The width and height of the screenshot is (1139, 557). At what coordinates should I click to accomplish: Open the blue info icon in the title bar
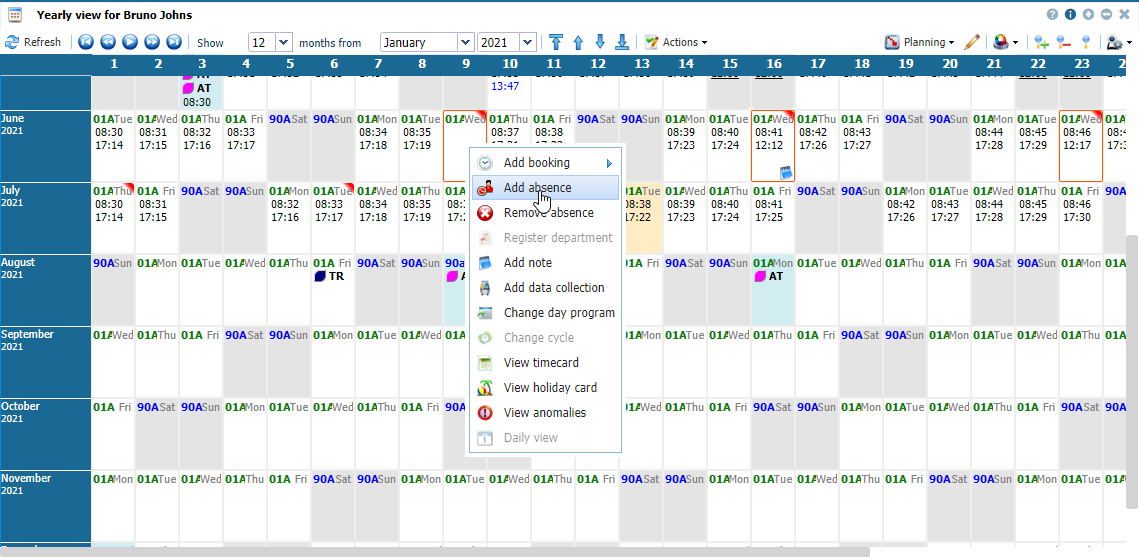coord(1070,15)
